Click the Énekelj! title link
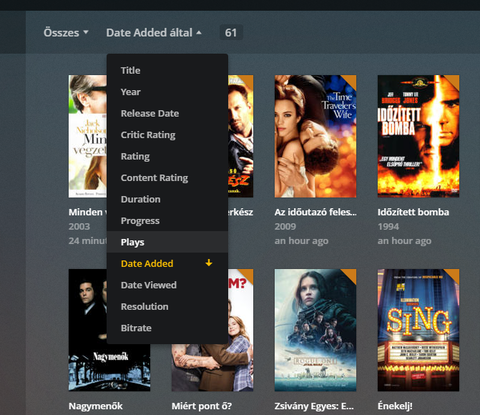The height and width of the screenshot is (415, 480). click(395, 406)
